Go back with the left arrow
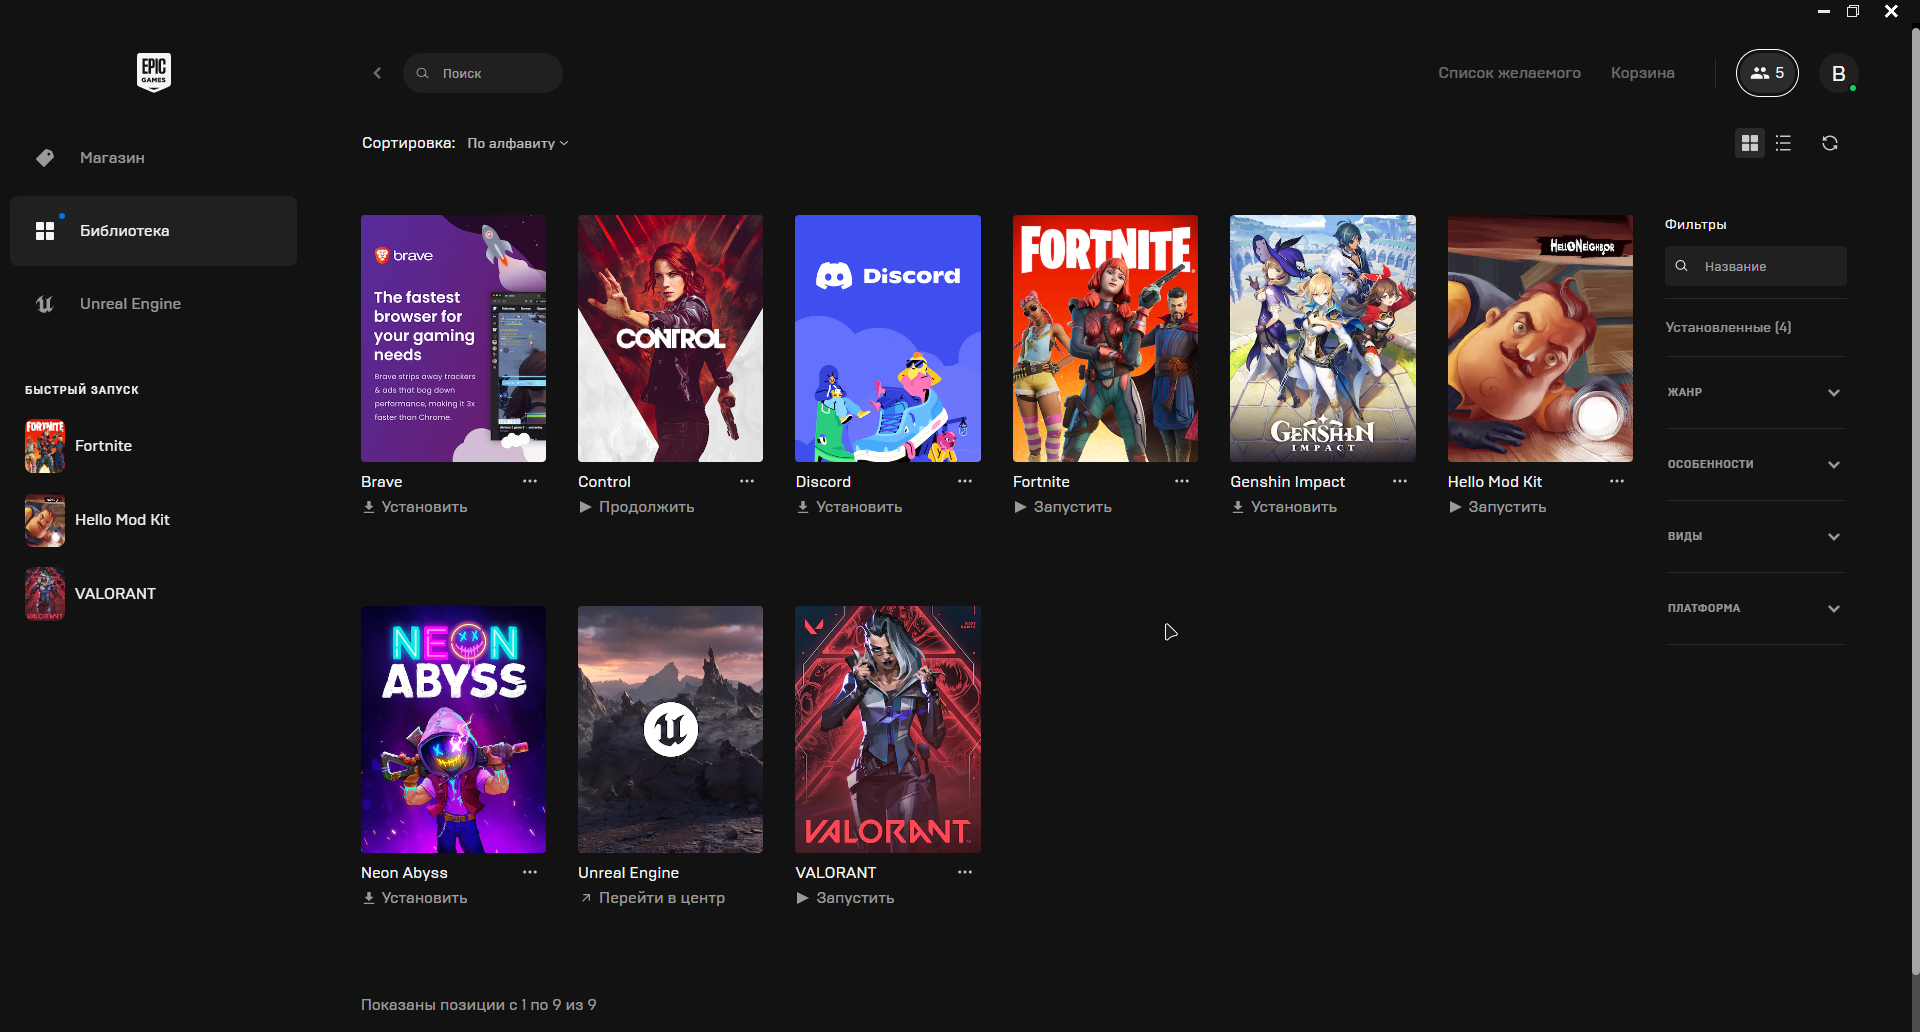The image size is (1920, 1032). pos(377,73)
